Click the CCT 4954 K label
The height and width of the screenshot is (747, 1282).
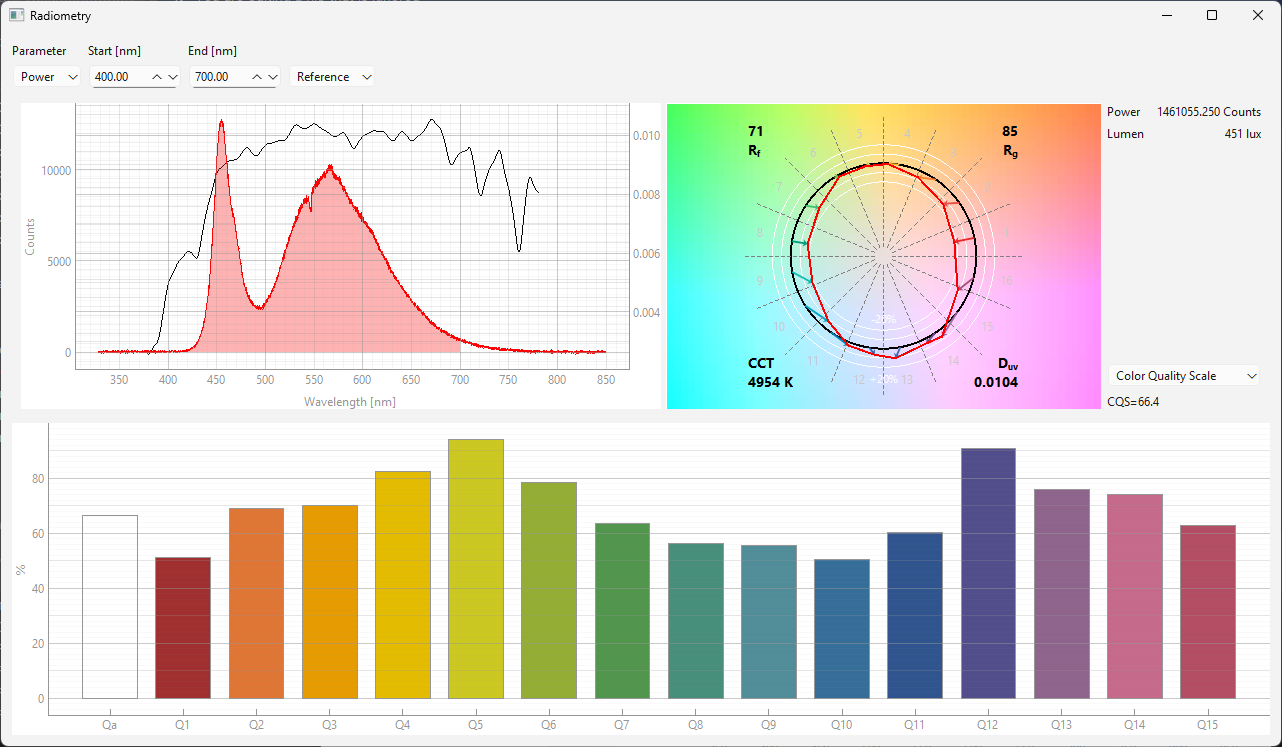coord(770,373)
